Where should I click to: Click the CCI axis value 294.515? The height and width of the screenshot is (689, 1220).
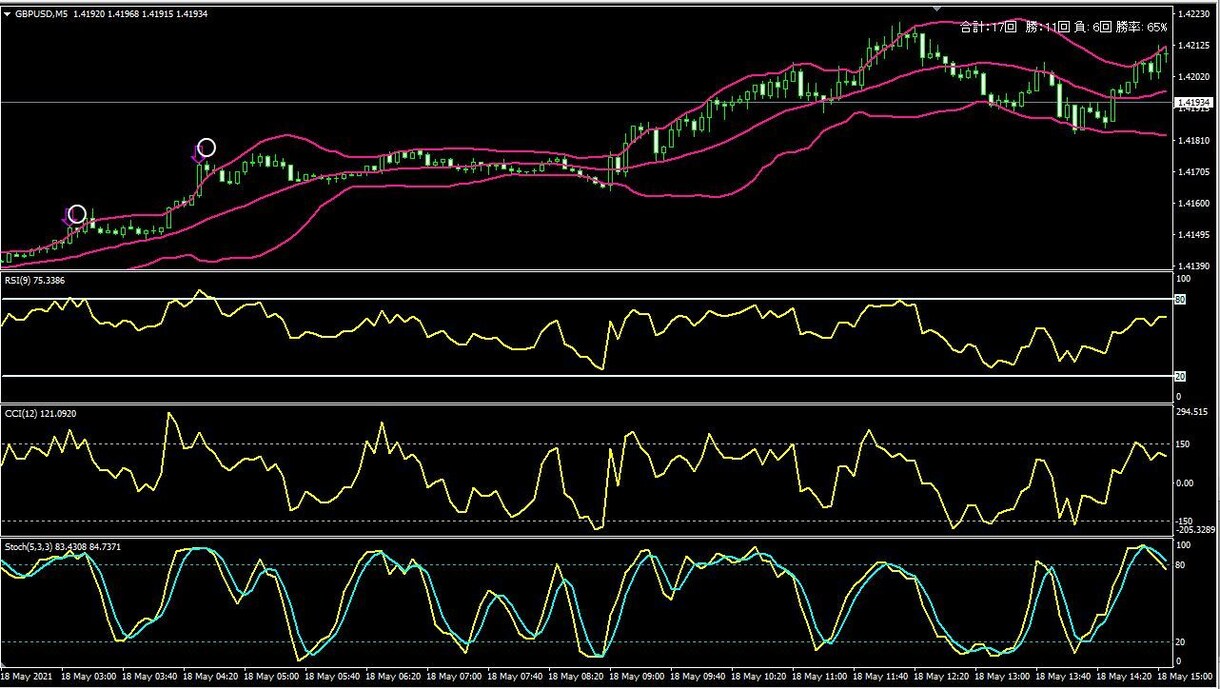pyautogui.click(x=1194, y=412)
